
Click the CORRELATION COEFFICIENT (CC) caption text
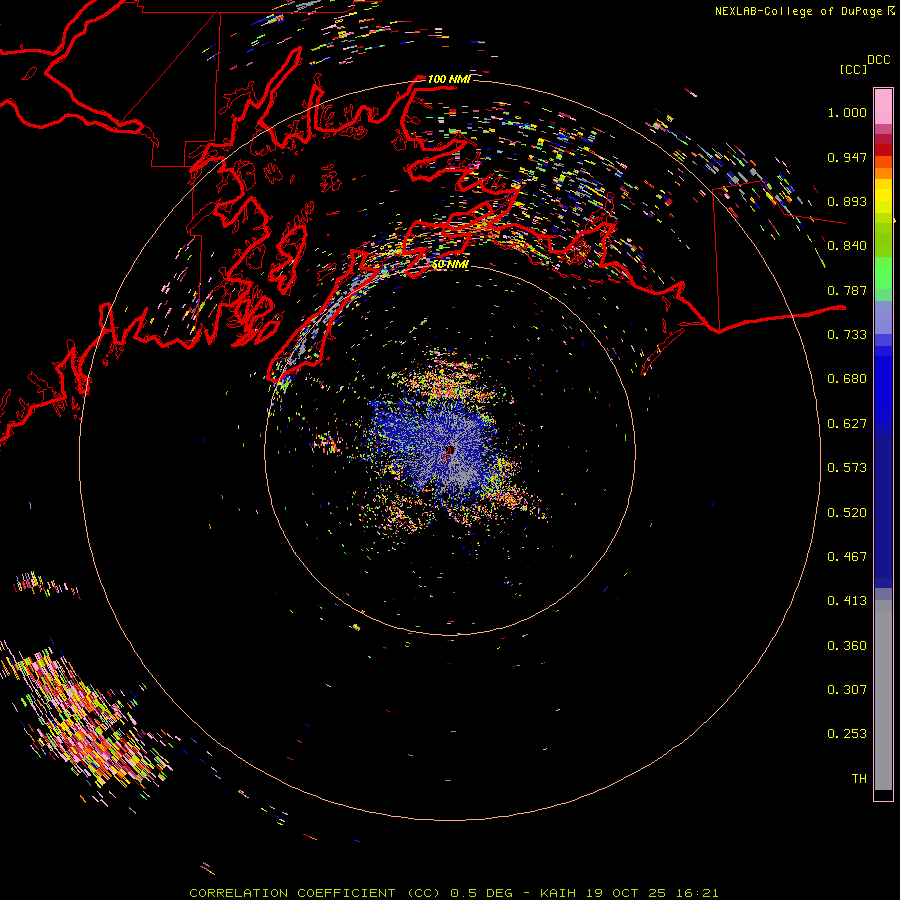click(x=315, y=893)
